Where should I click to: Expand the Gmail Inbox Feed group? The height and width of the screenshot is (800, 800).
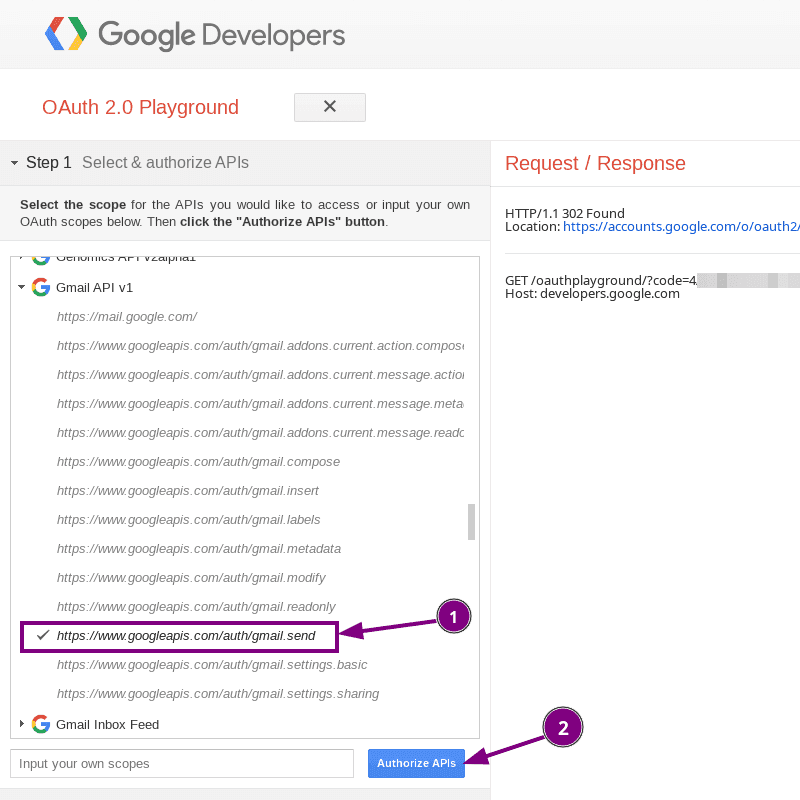tap(21, 724)
